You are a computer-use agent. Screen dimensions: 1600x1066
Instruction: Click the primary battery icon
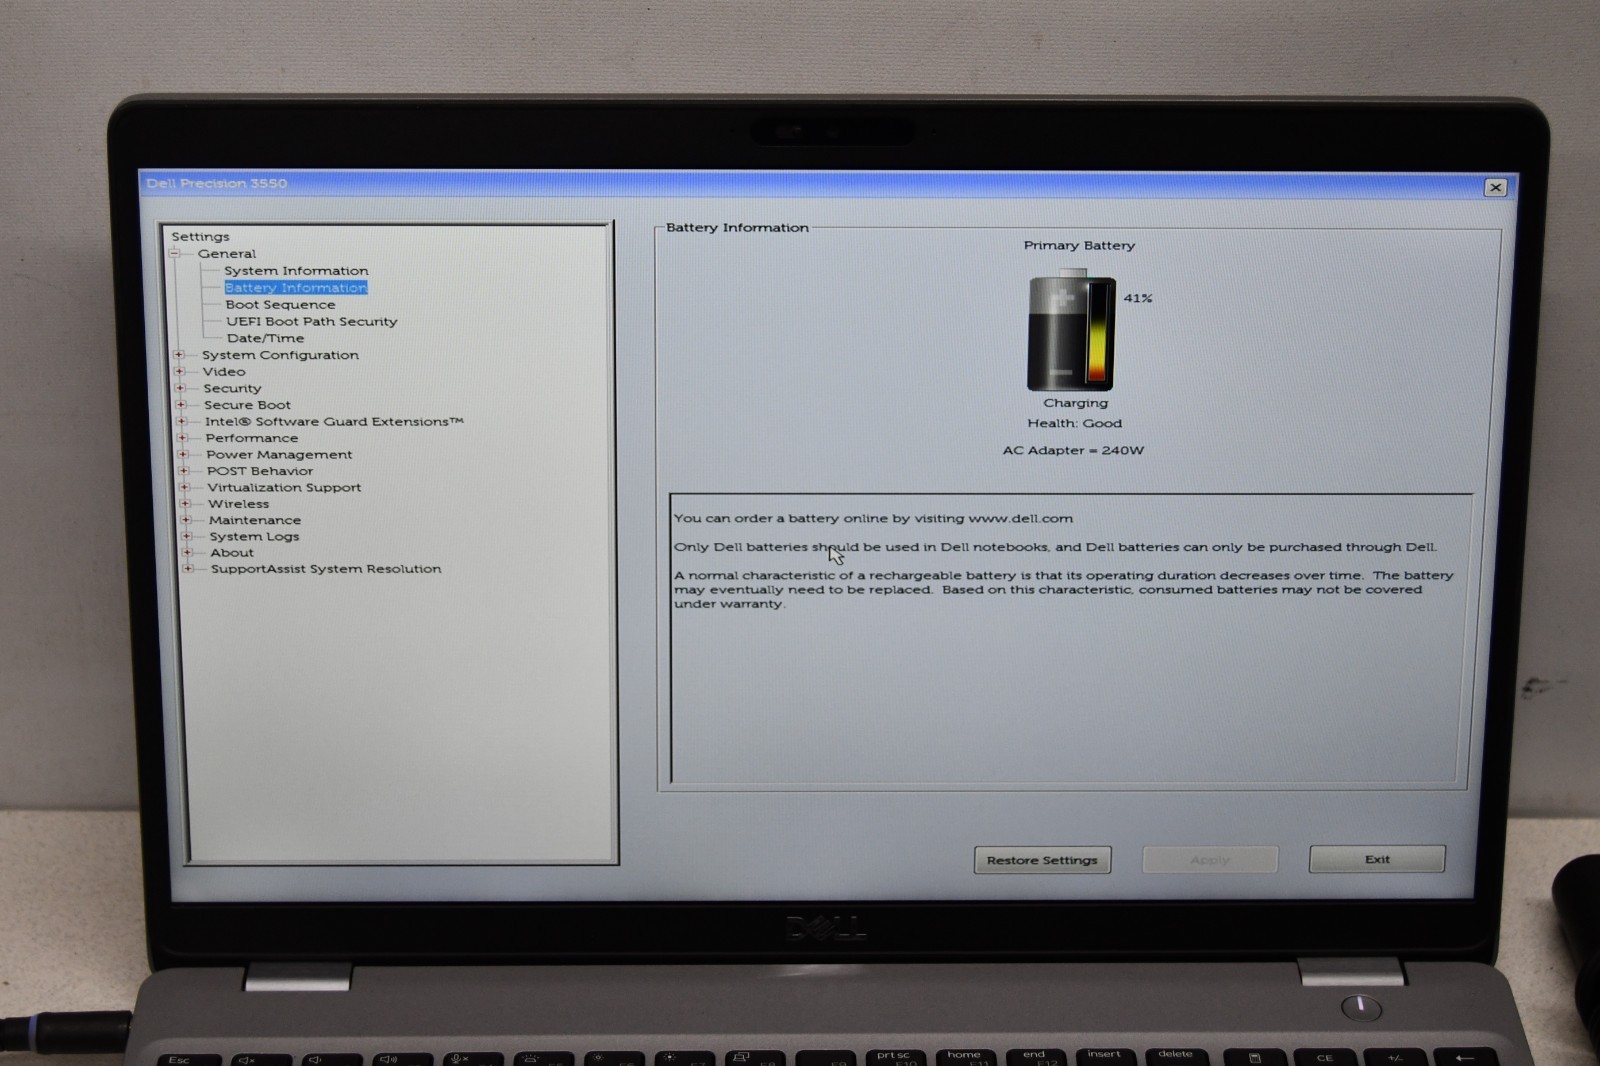1070,330
